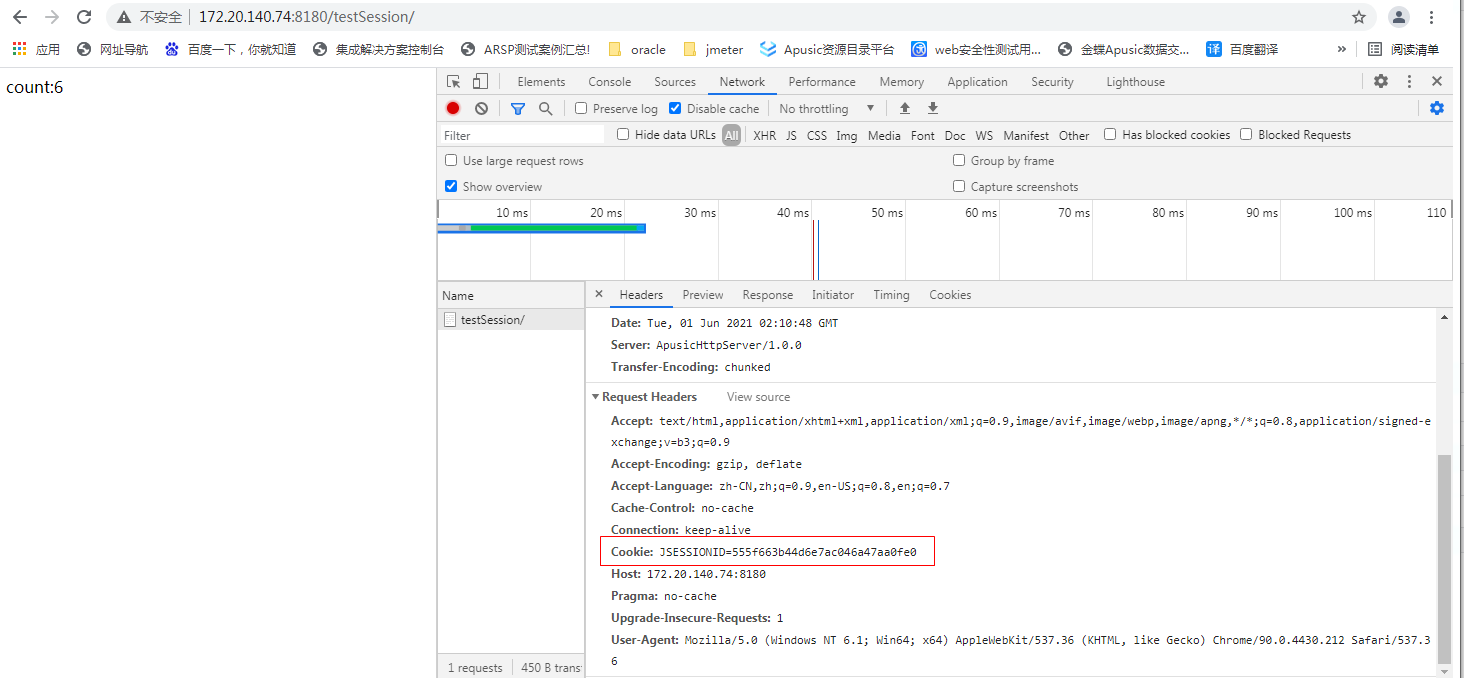Viewport: 1464px width, 678px height.
Task: Toggle the device toolbar icon
Action: coord(480,82)
